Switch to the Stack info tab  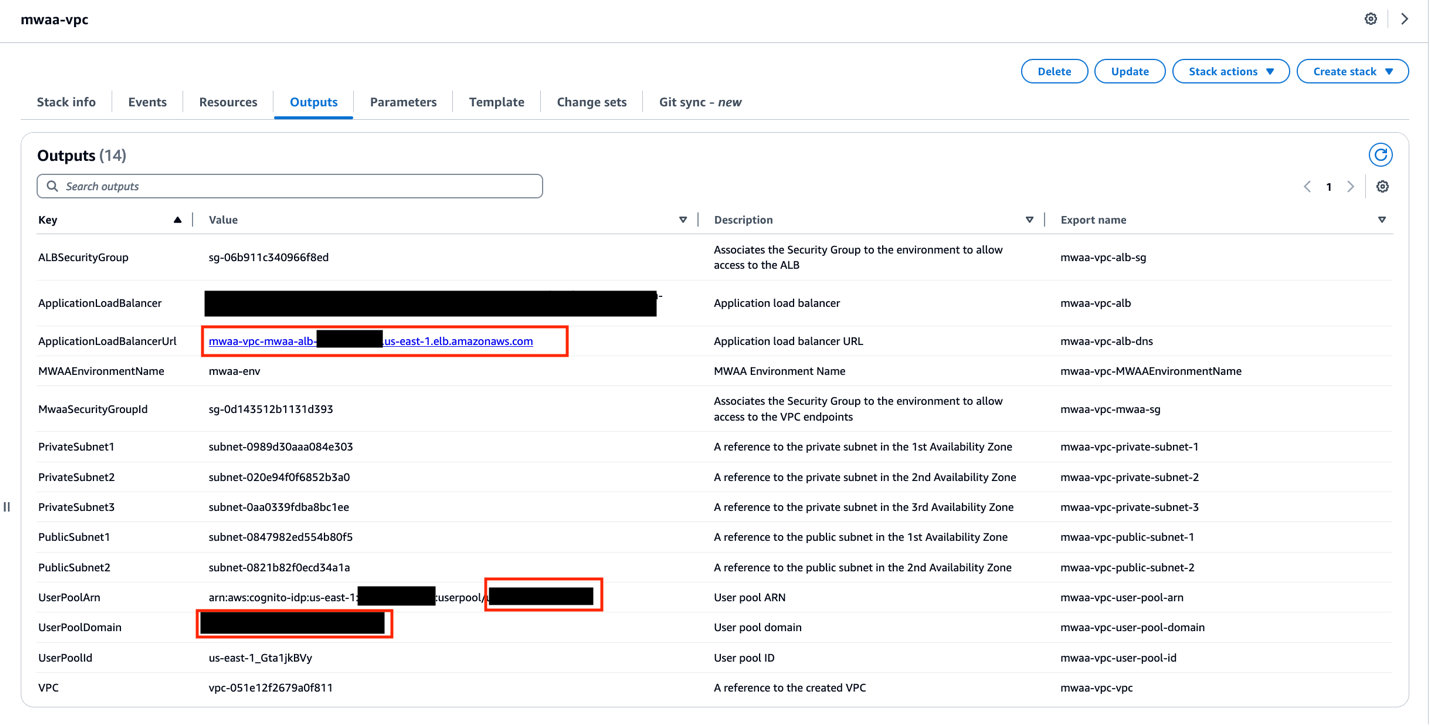66,102
